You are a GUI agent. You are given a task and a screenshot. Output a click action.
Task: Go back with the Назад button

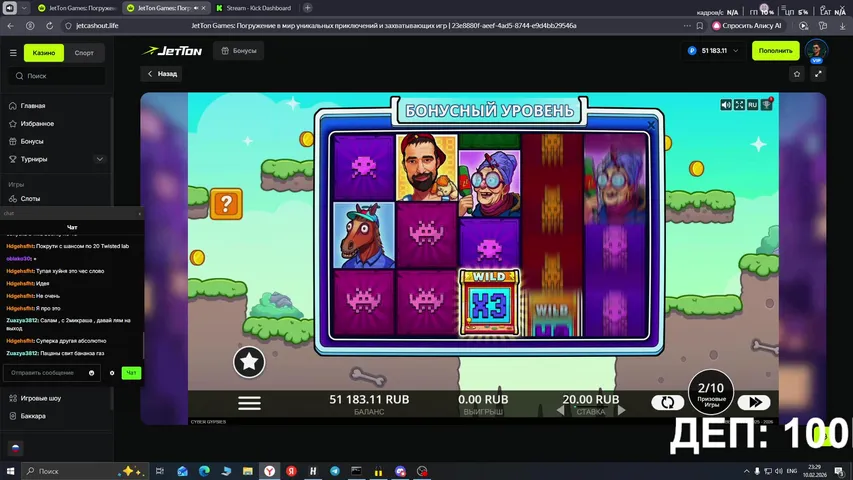[162, 73]
